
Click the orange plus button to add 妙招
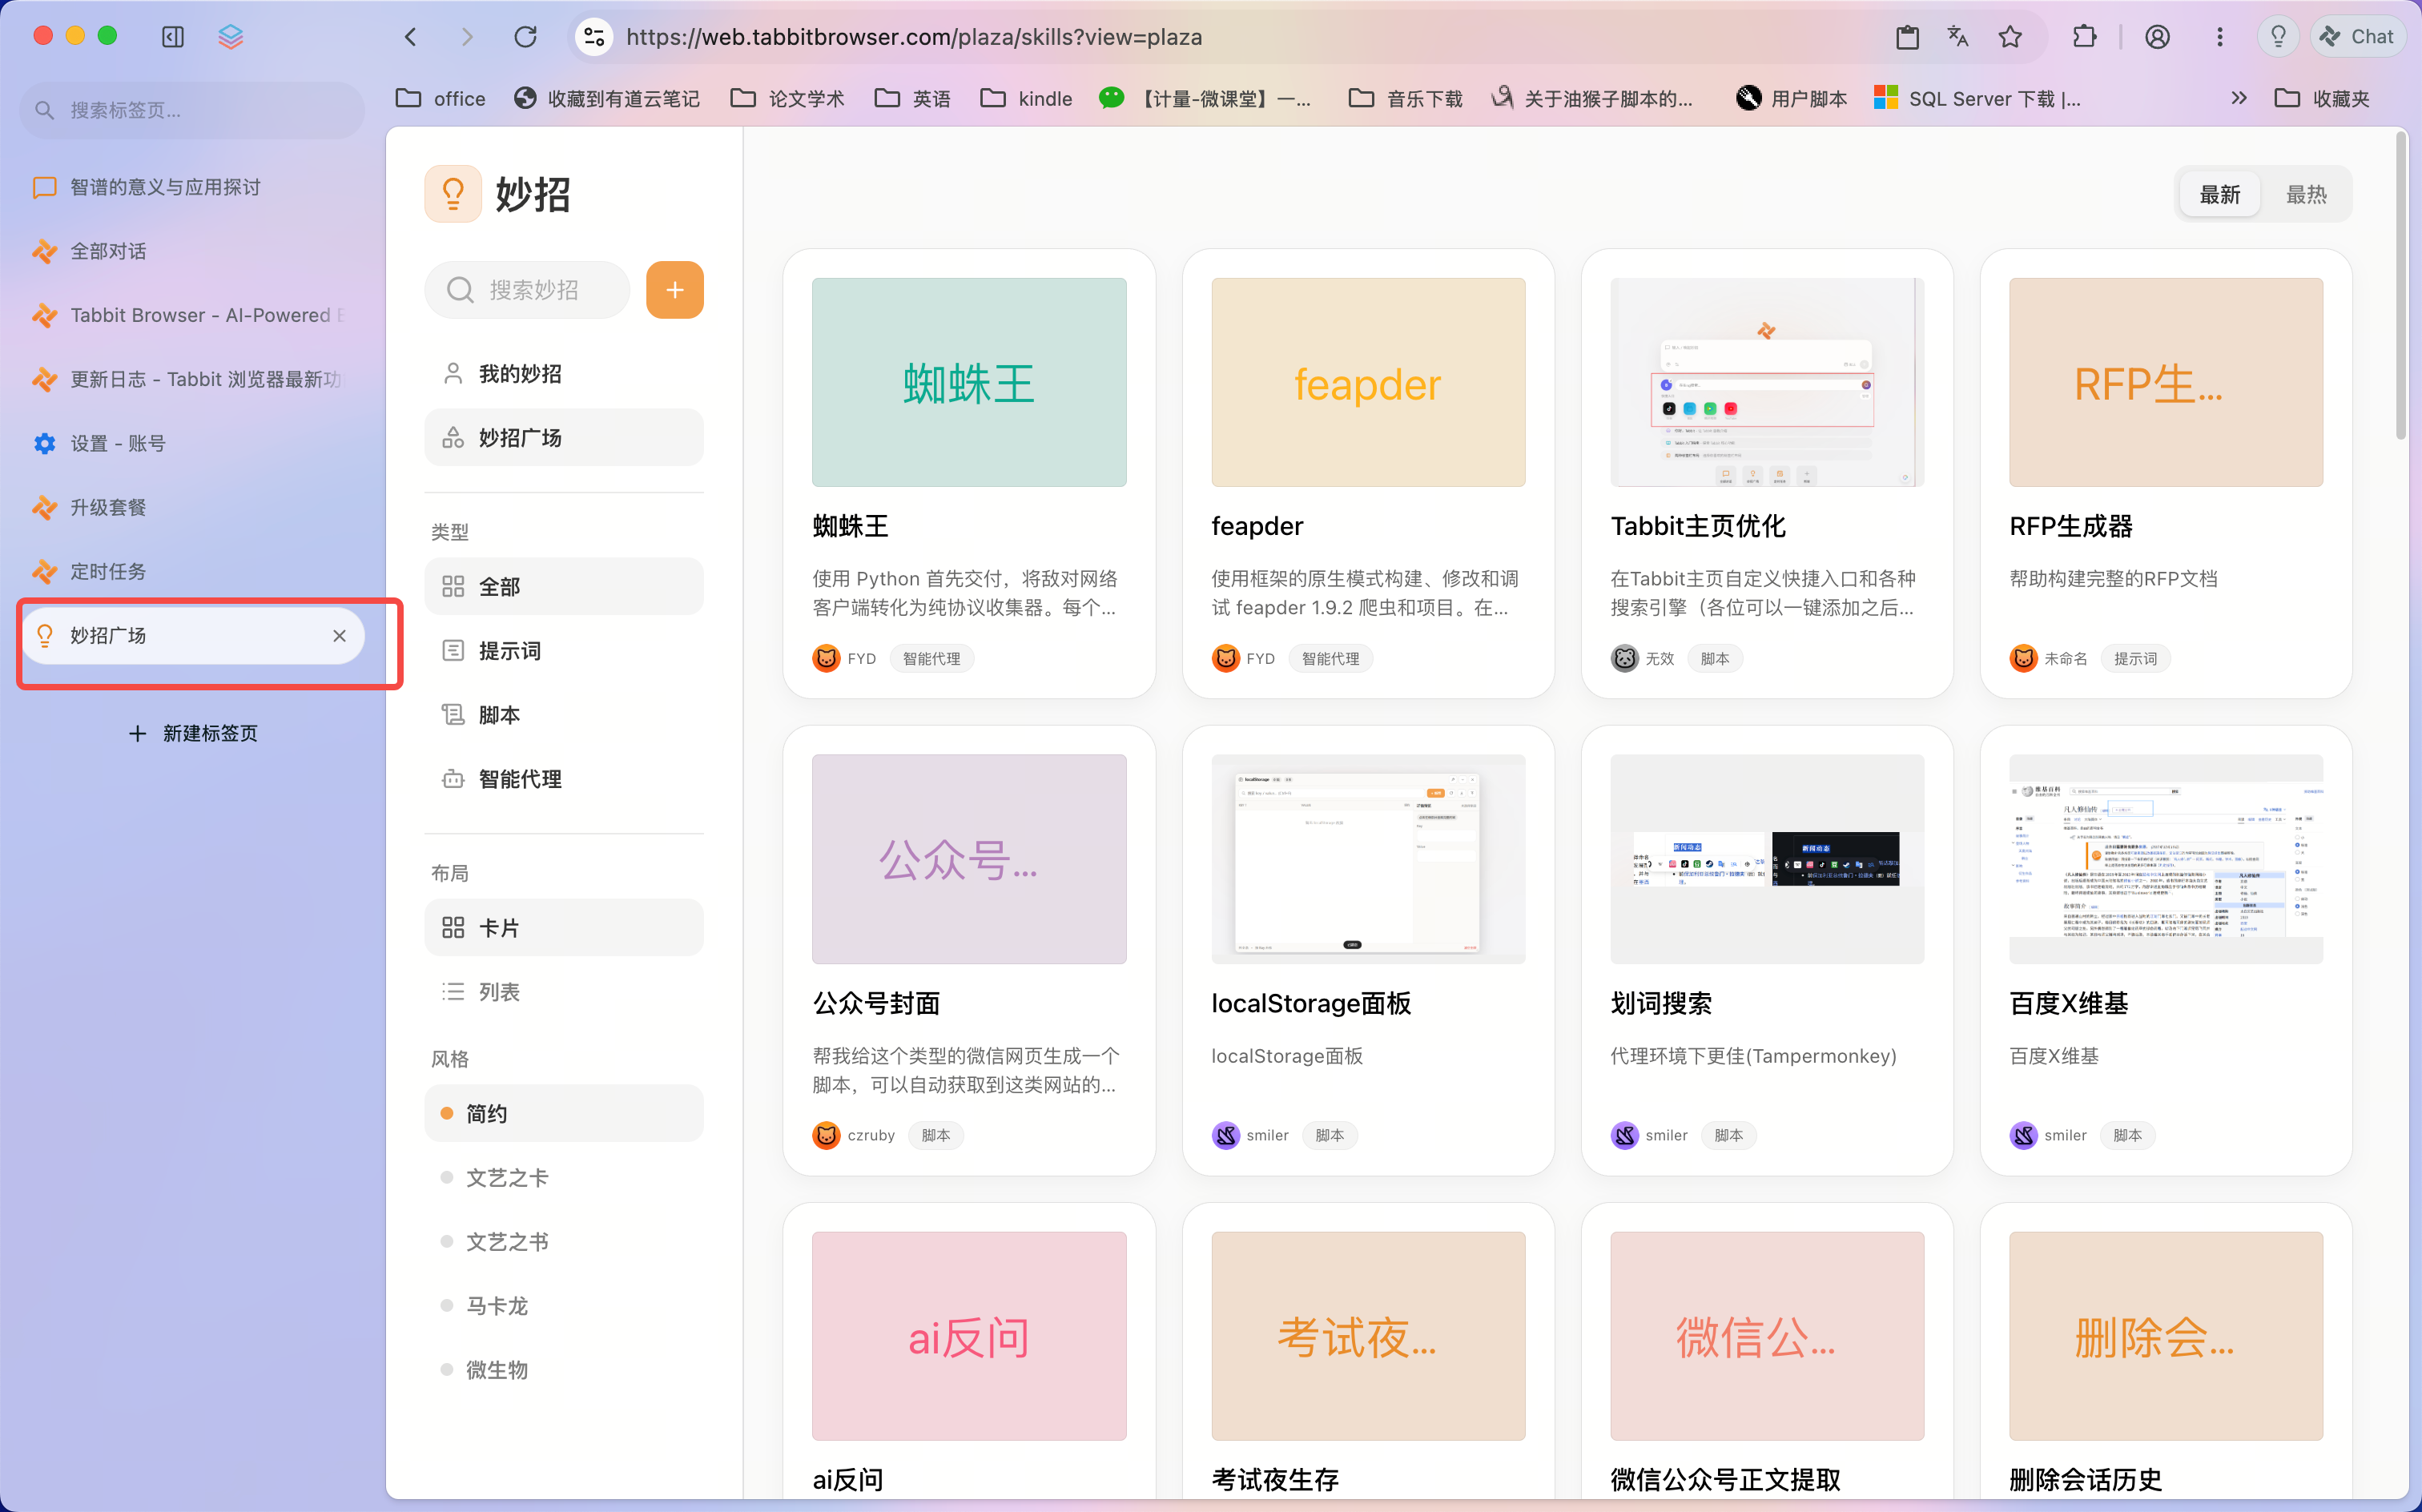[675, 290]
